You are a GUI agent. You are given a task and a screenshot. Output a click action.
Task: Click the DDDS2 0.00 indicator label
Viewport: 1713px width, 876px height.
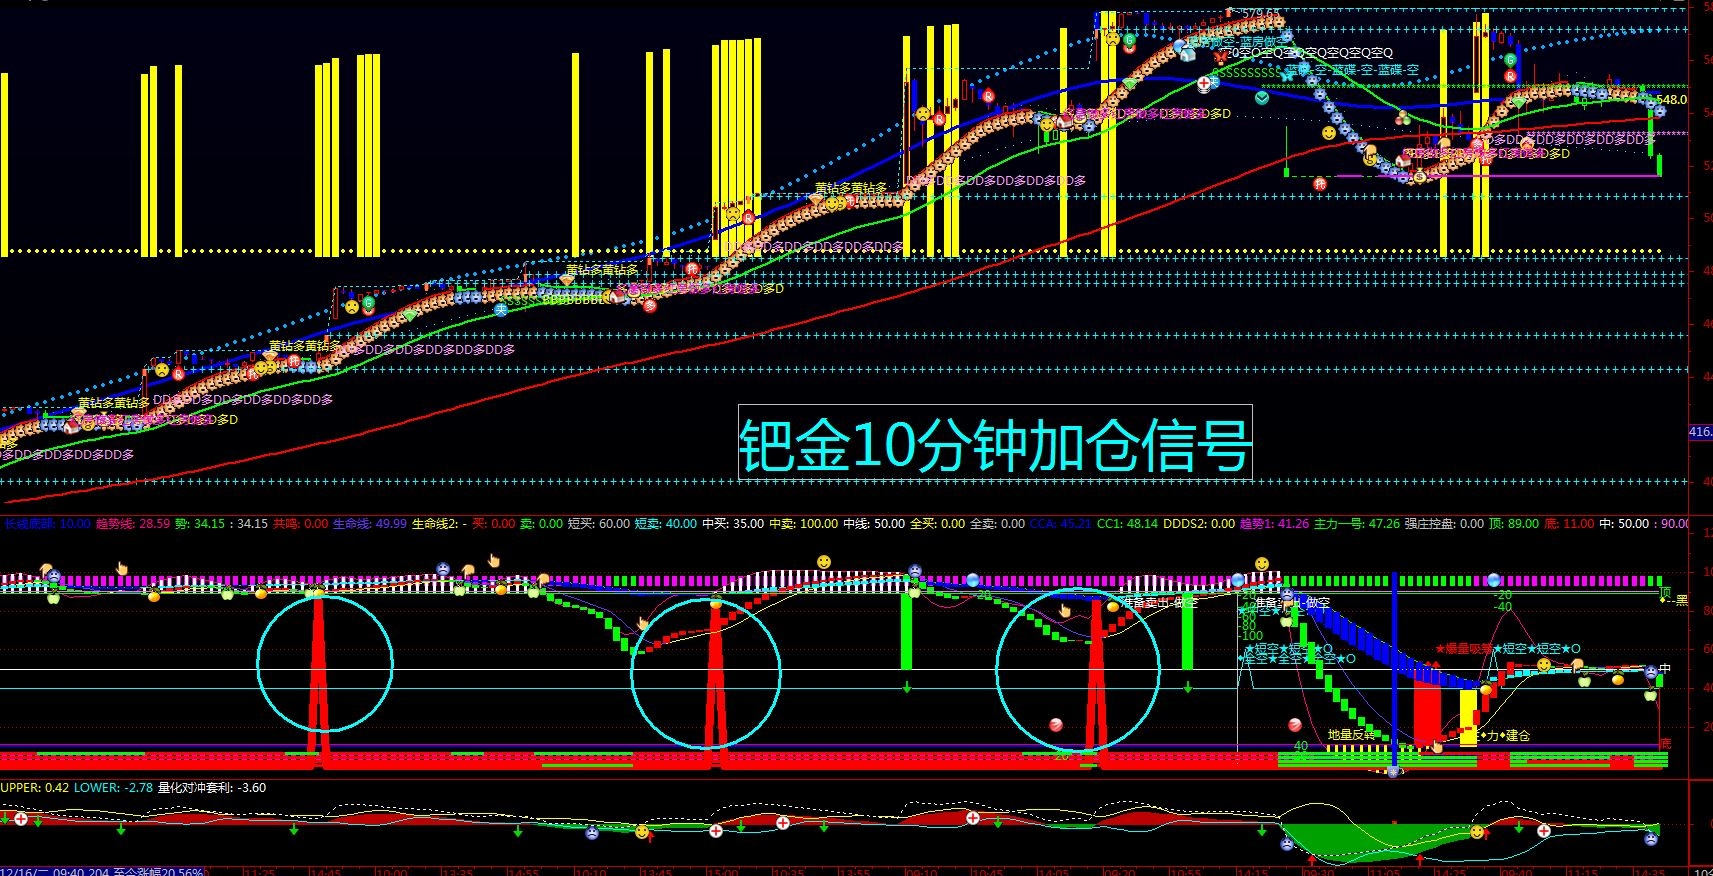(1199, 523)
